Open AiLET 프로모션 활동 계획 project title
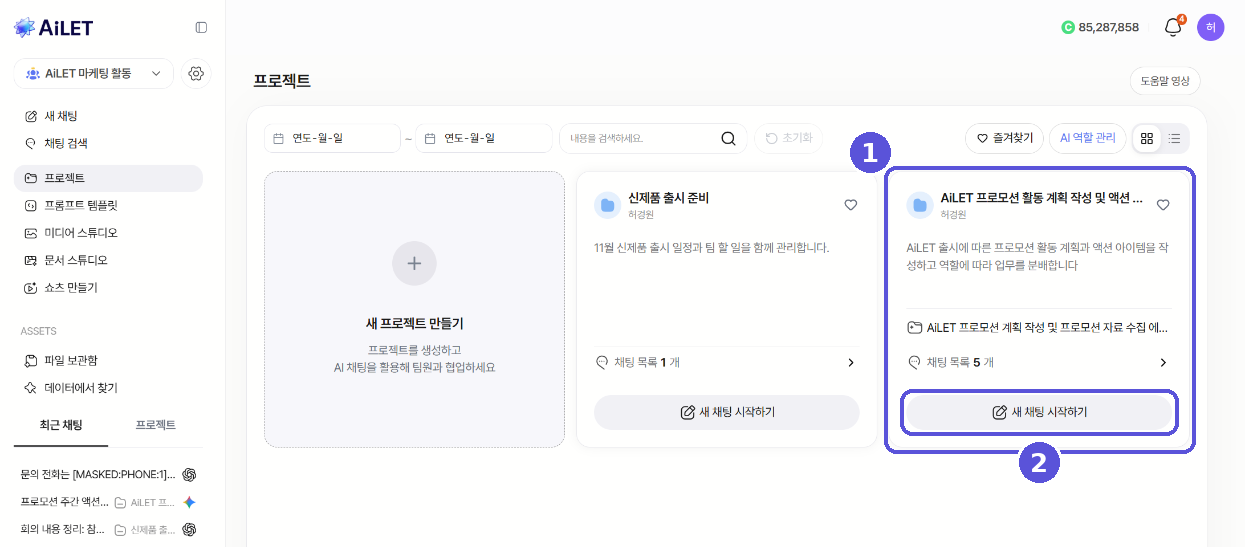This screenshot has height=547, width=1245. tap(1041, 198)
